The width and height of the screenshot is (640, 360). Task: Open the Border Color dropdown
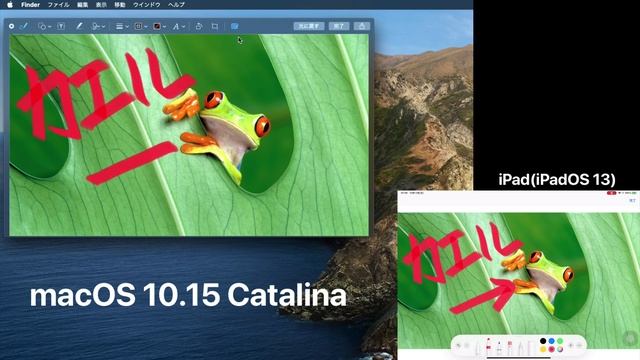click(141, 26)
